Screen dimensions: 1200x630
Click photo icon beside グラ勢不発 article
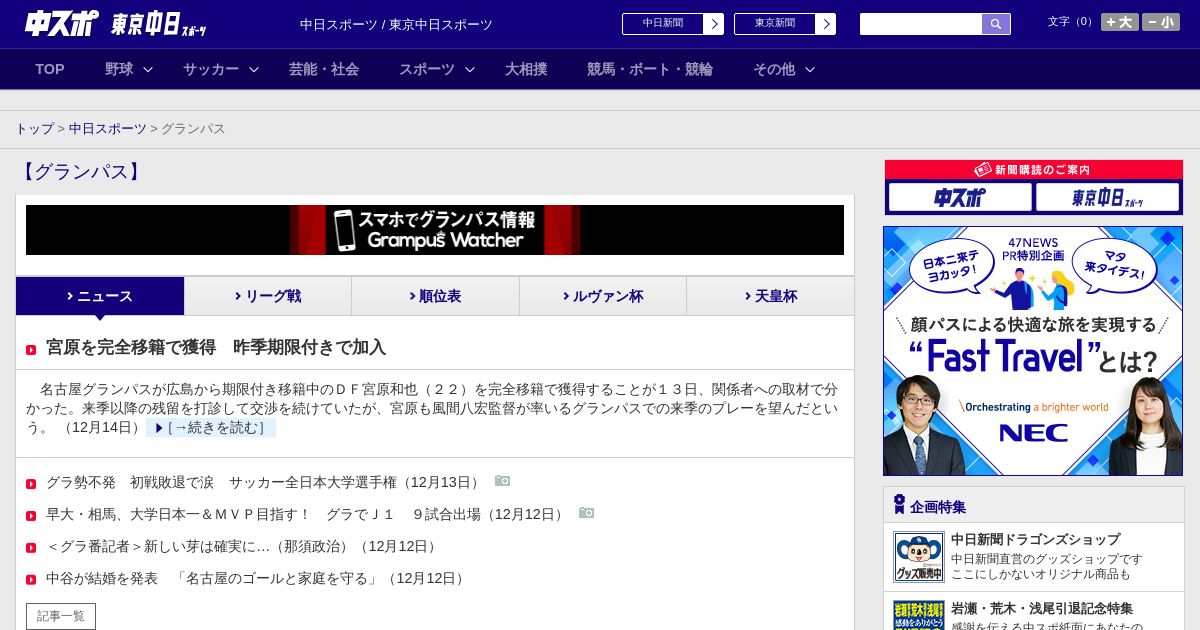click(x=502, y=481)
